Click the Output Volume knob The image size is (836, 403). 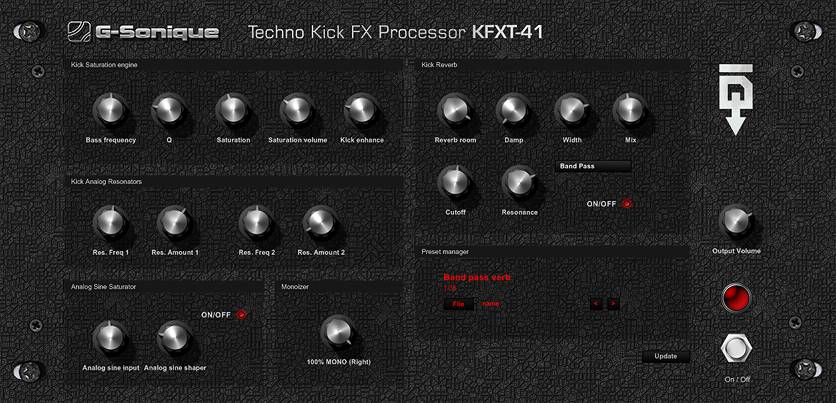pyautogui.click(x=736, y=221)
